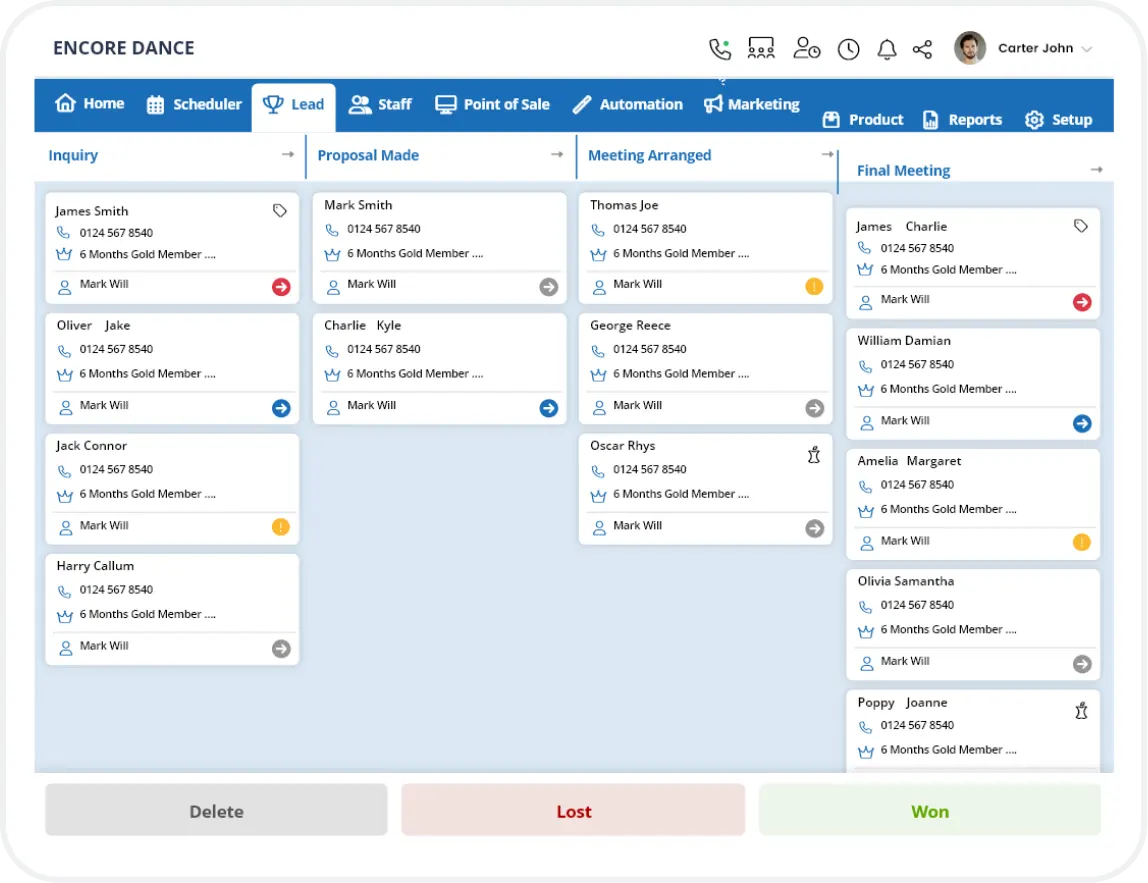The width and height of the screenshot is (1148, 883).
Task: Open the clock history icon
Action: click(849, 49)
